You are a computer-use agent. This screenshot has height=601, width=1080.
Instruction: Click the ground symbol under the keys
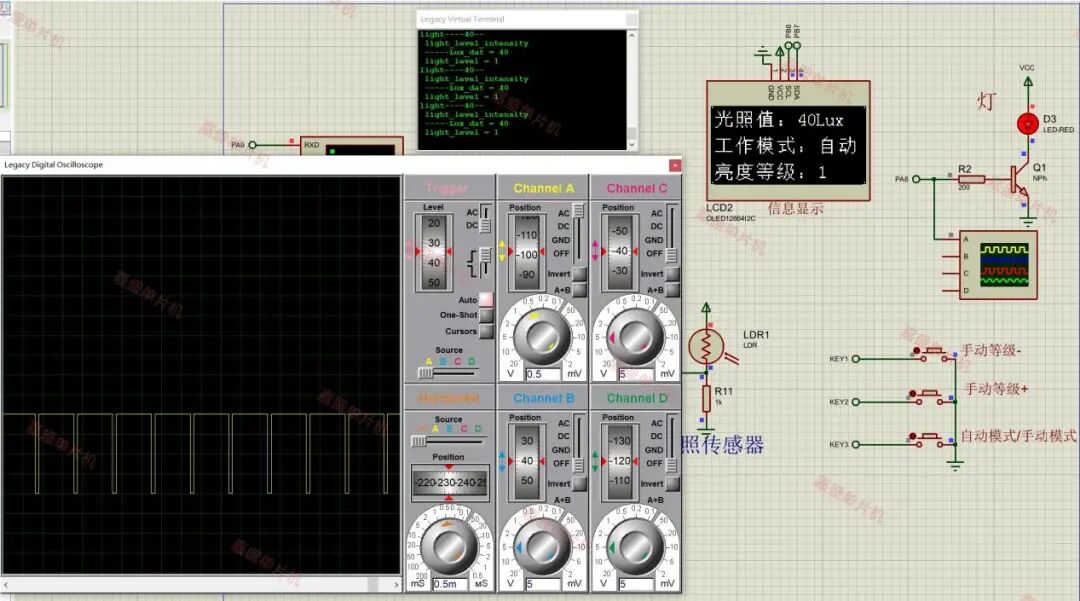coord(955,467)
